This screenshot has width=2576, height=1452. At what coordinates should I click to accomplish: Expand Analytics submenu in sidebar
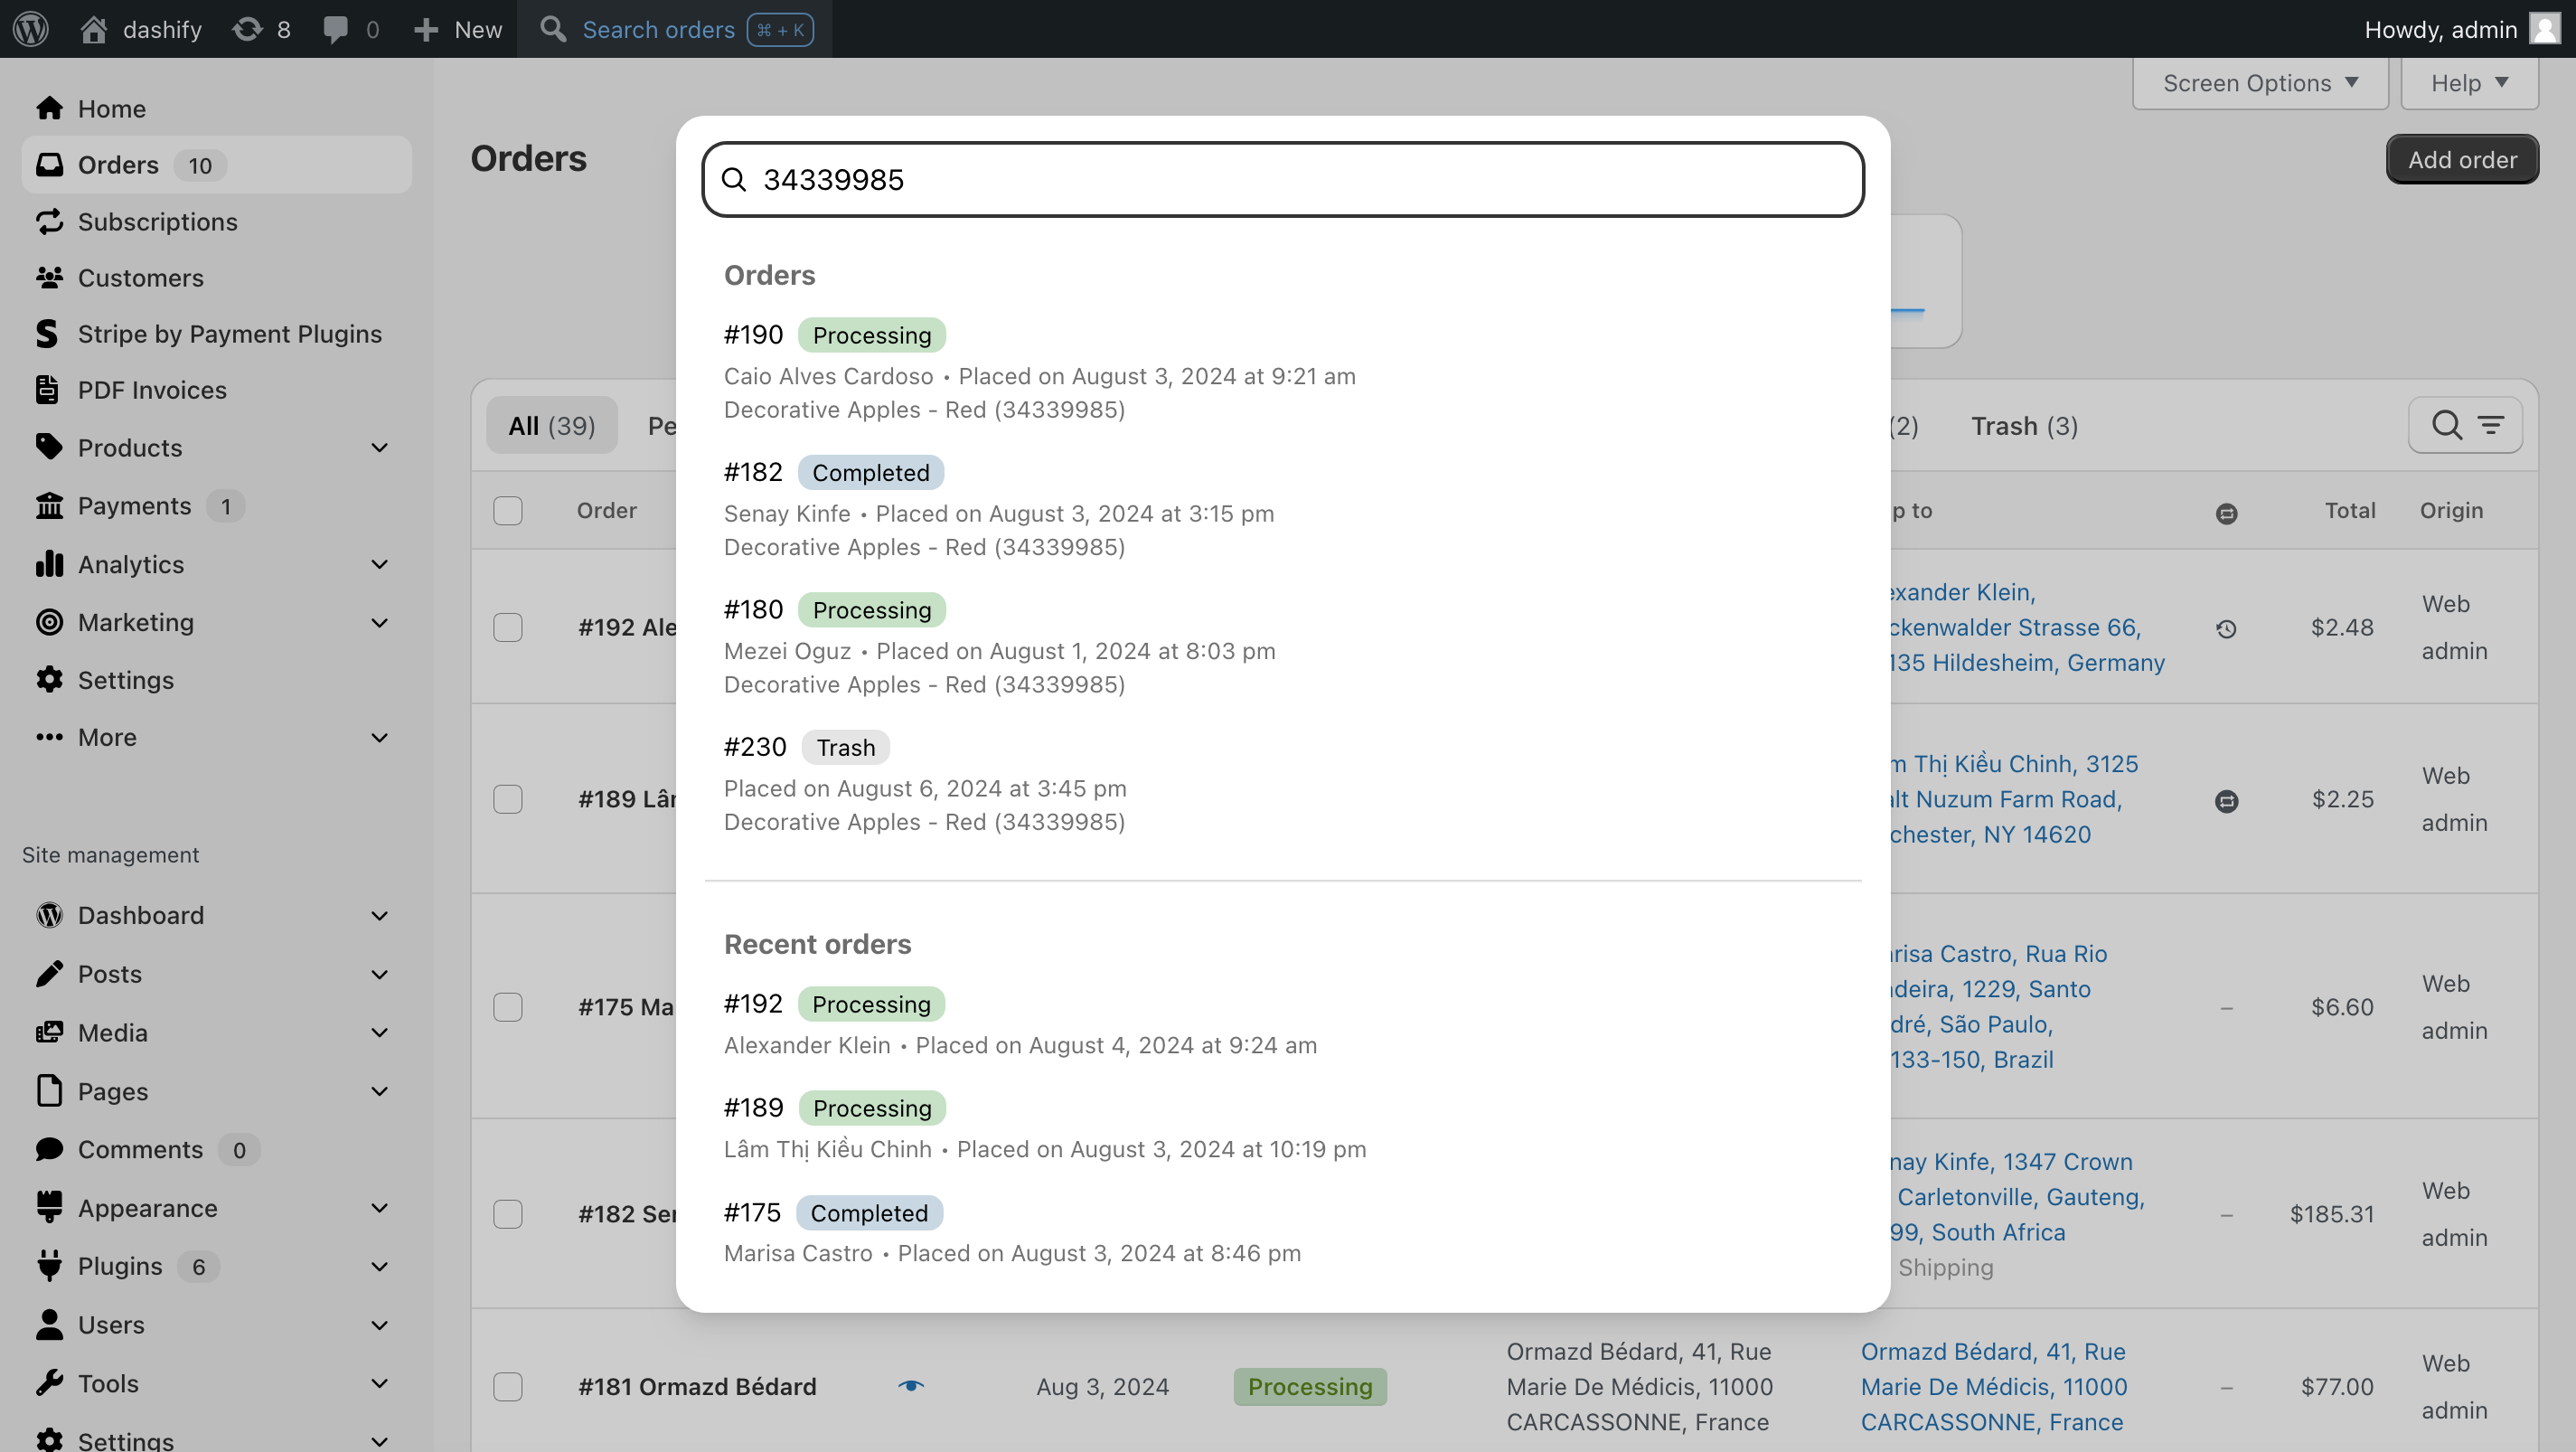click(381, 563)
